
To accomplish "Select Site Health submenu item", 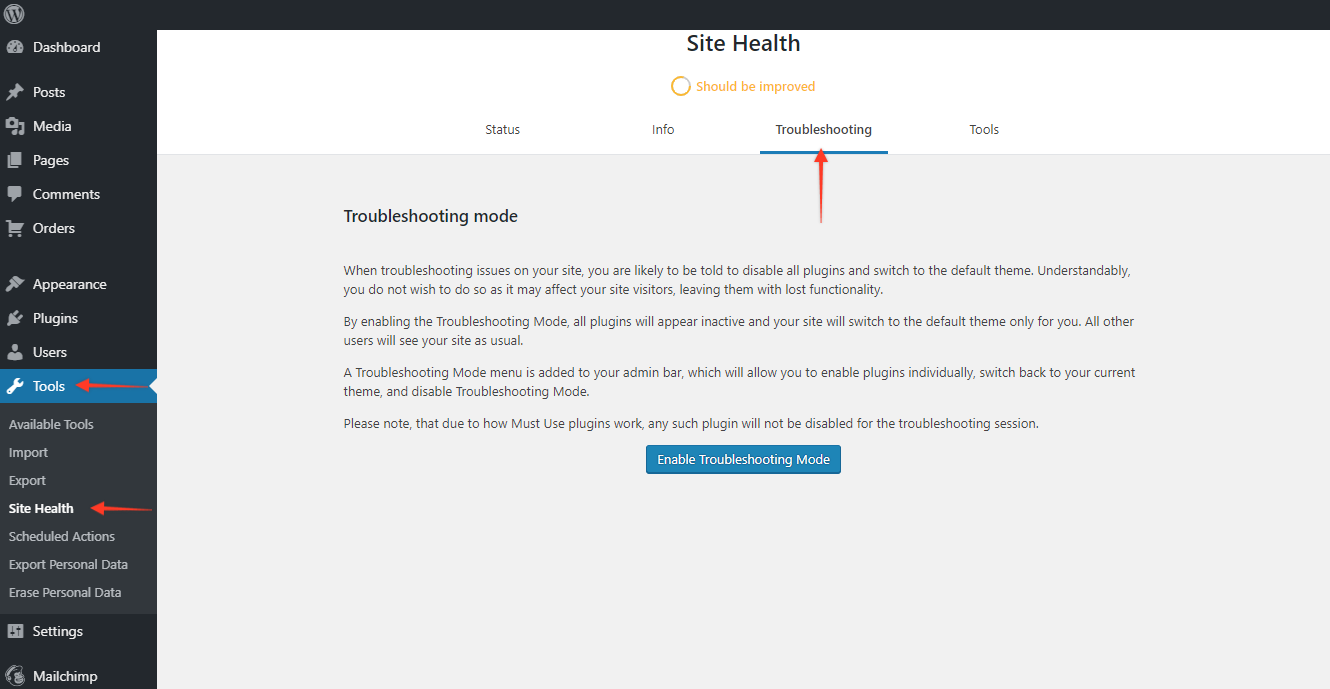I will pyautogui.click(x=41, y=508).
